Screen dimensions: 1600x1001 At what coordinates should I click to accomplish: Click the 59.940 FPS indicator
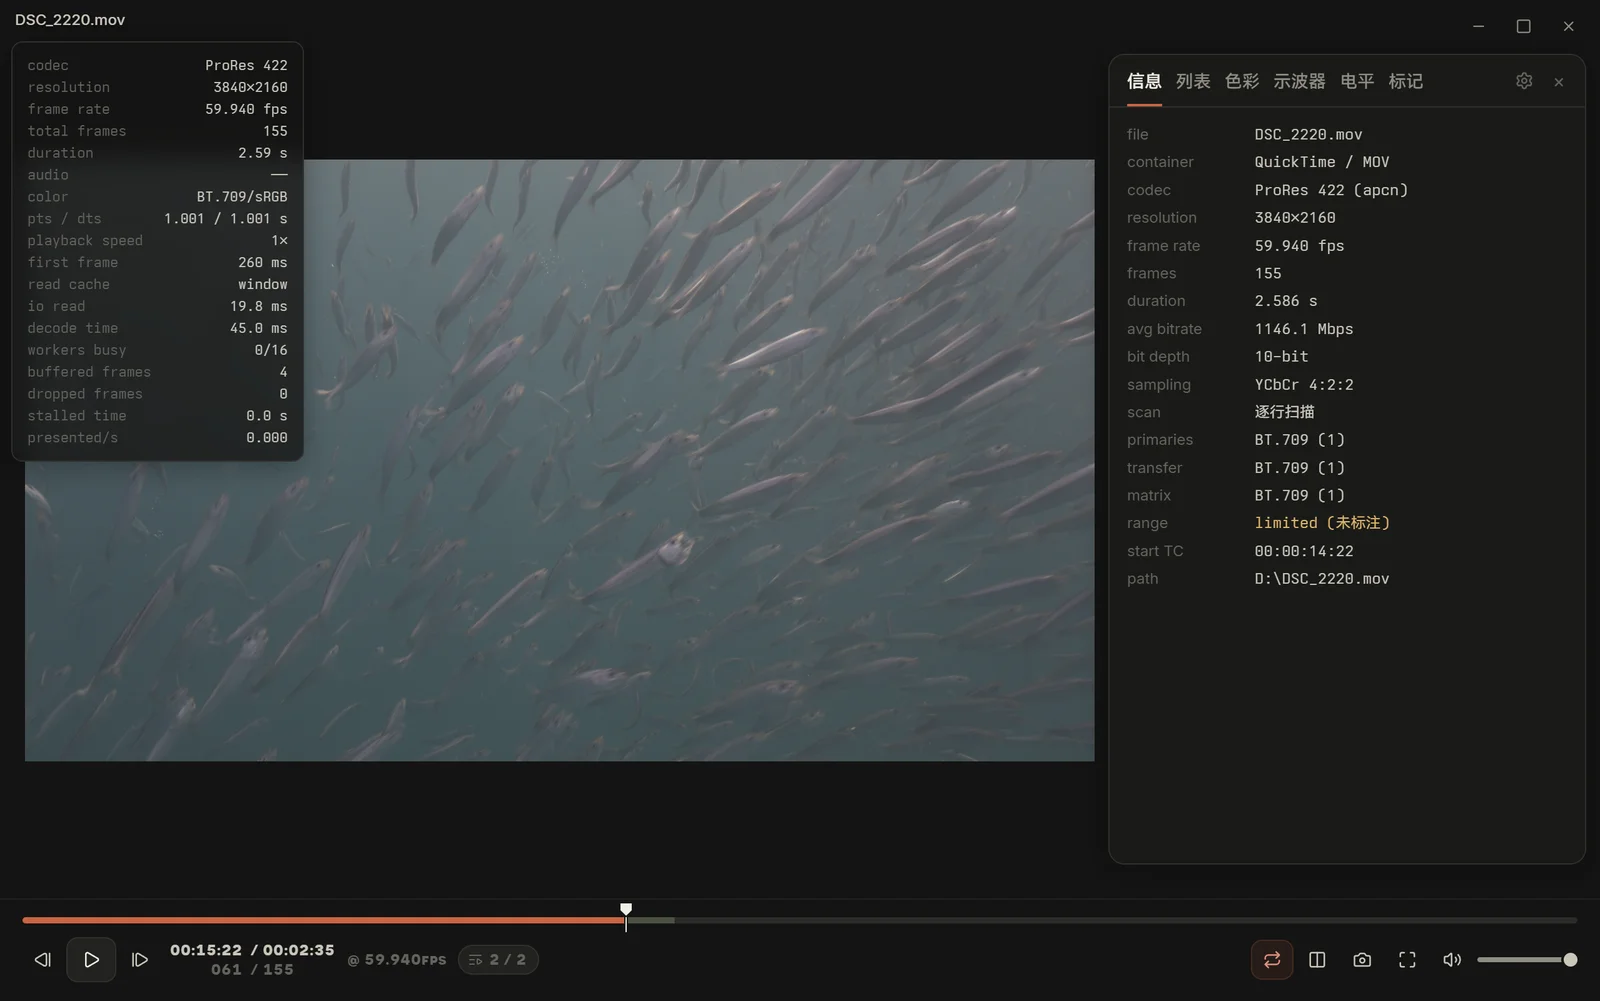pos(397,960)
